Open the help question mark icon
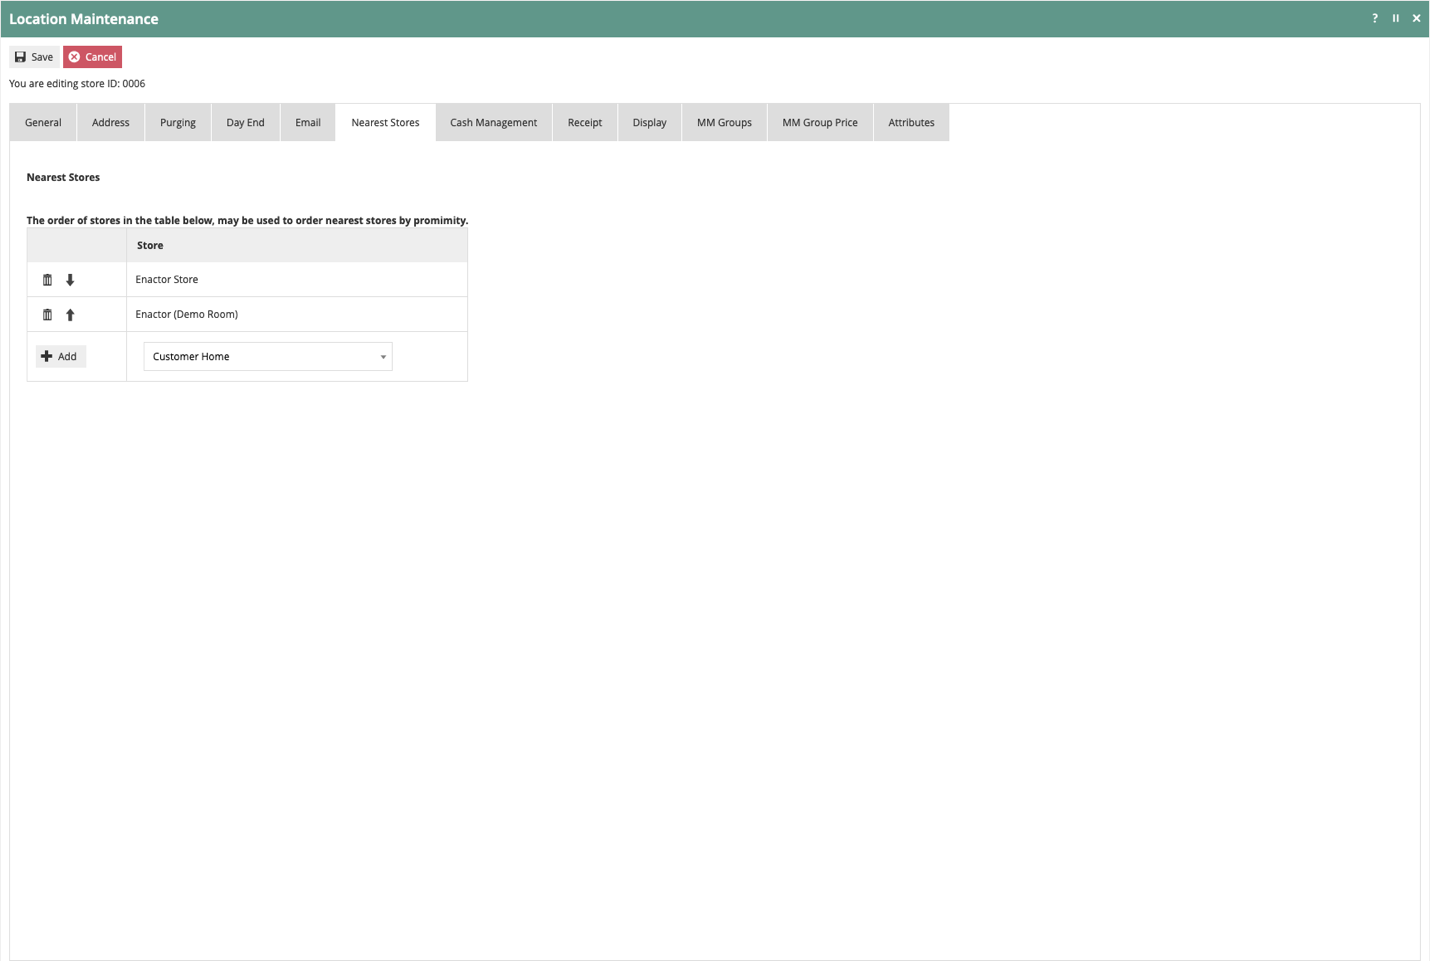 click(1375, 18)
